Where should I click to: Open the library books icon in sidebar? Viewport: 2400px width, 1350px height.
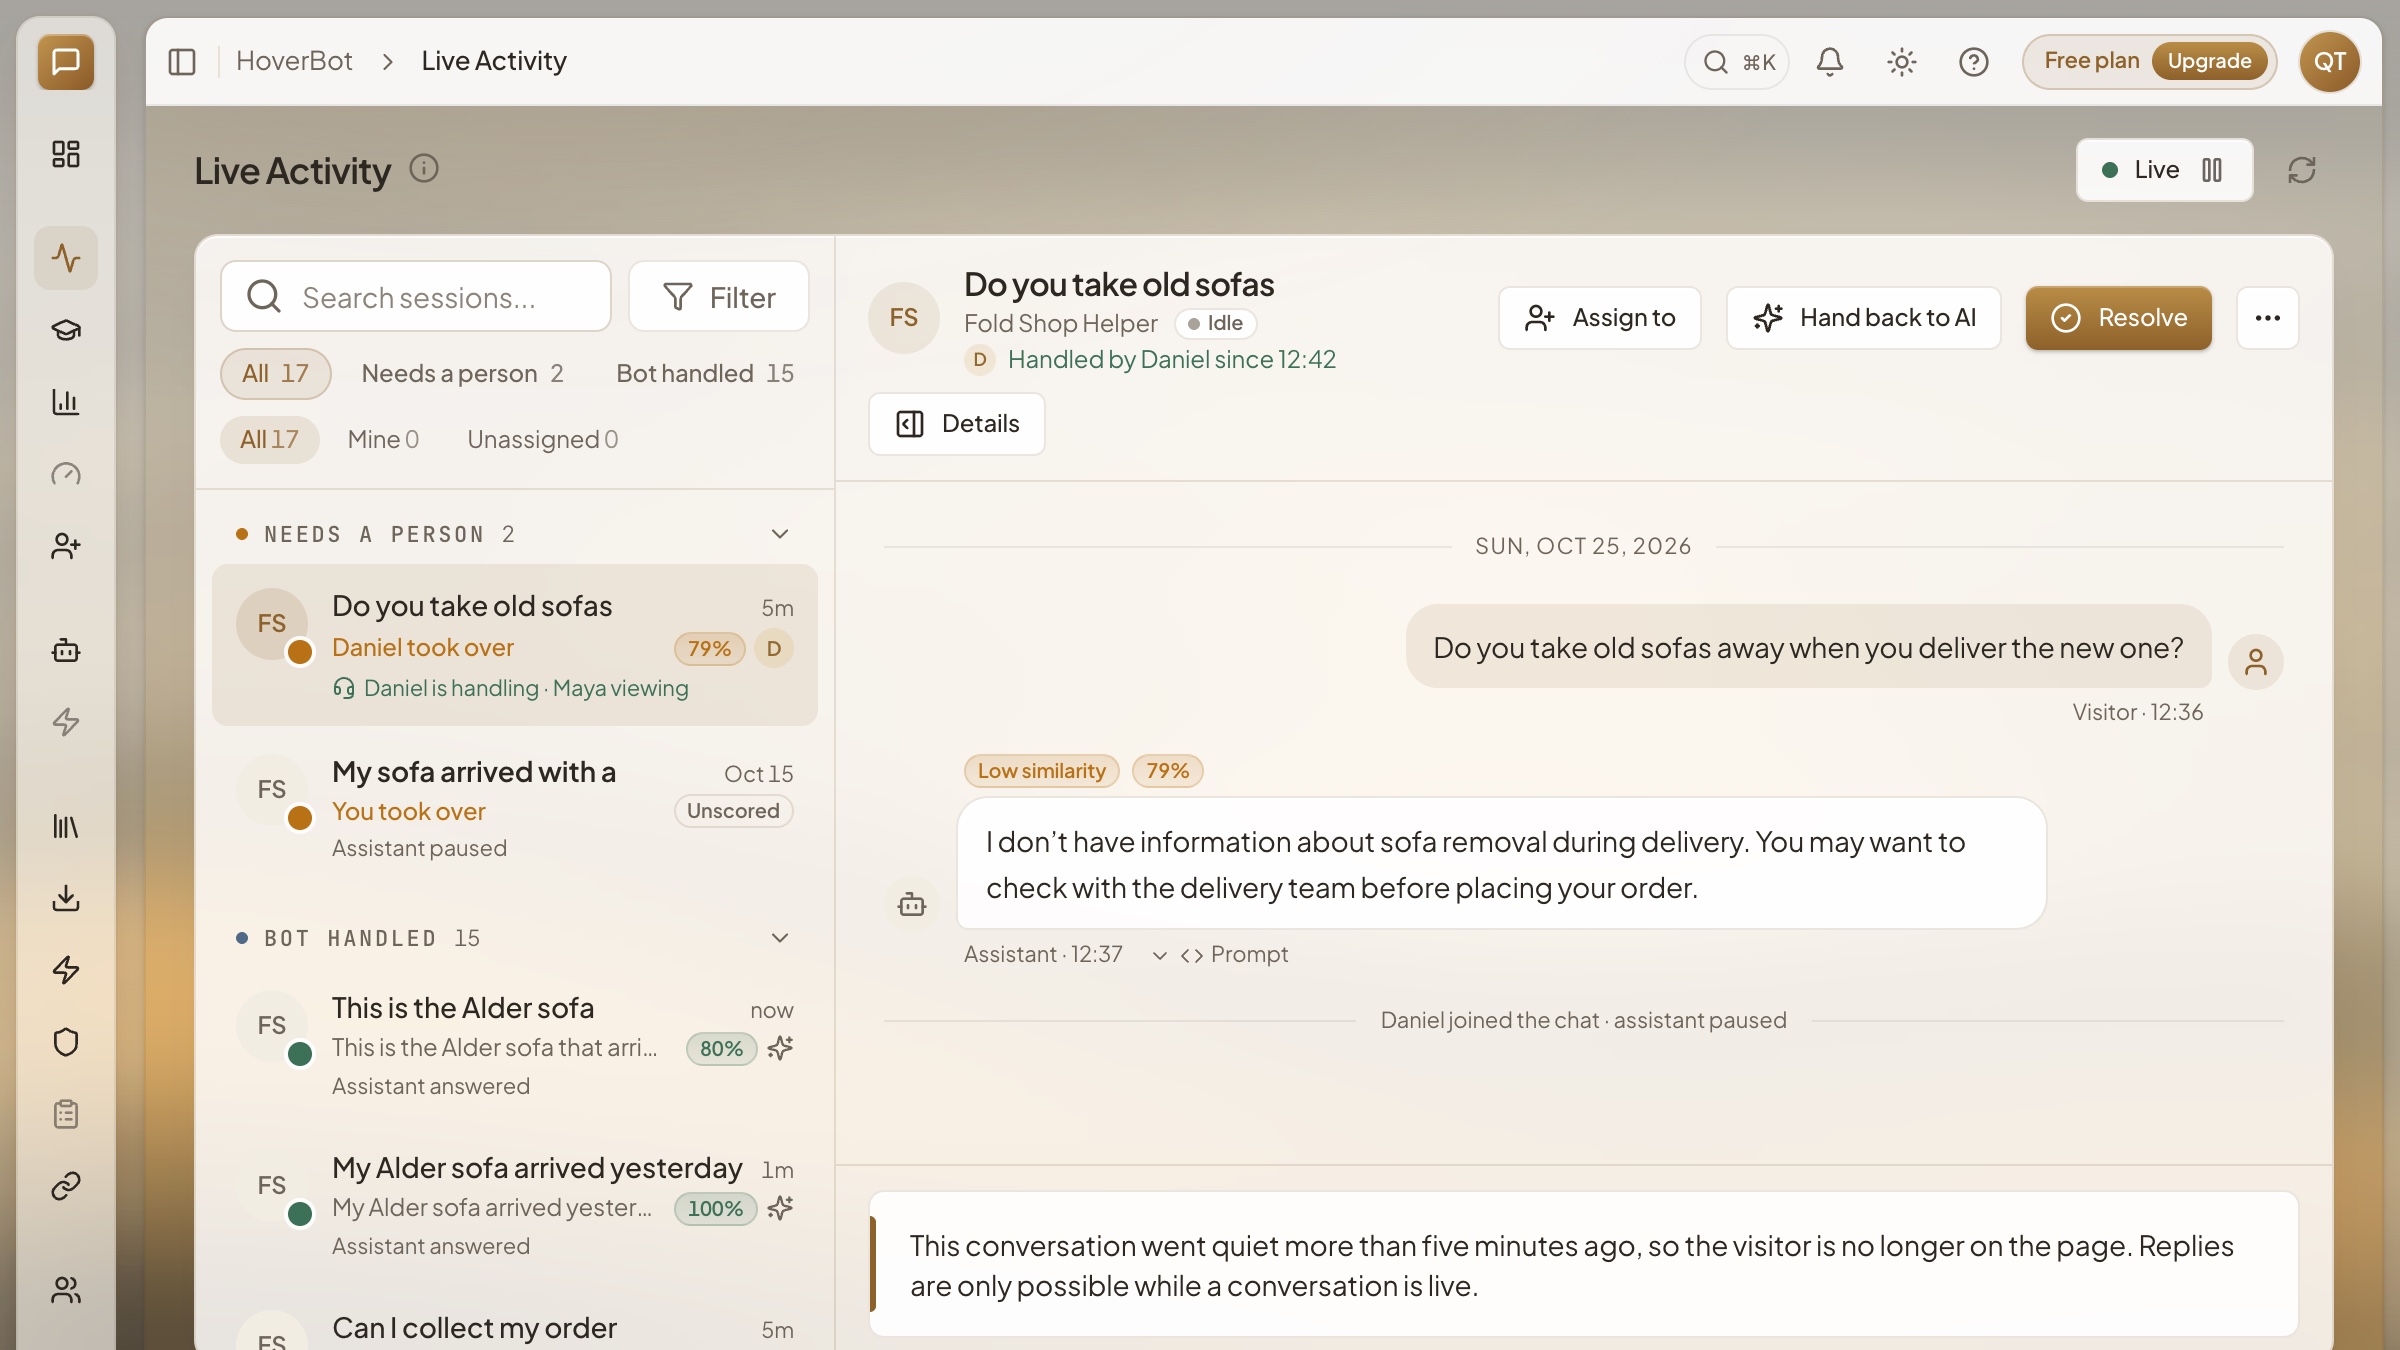pos(66,826)
